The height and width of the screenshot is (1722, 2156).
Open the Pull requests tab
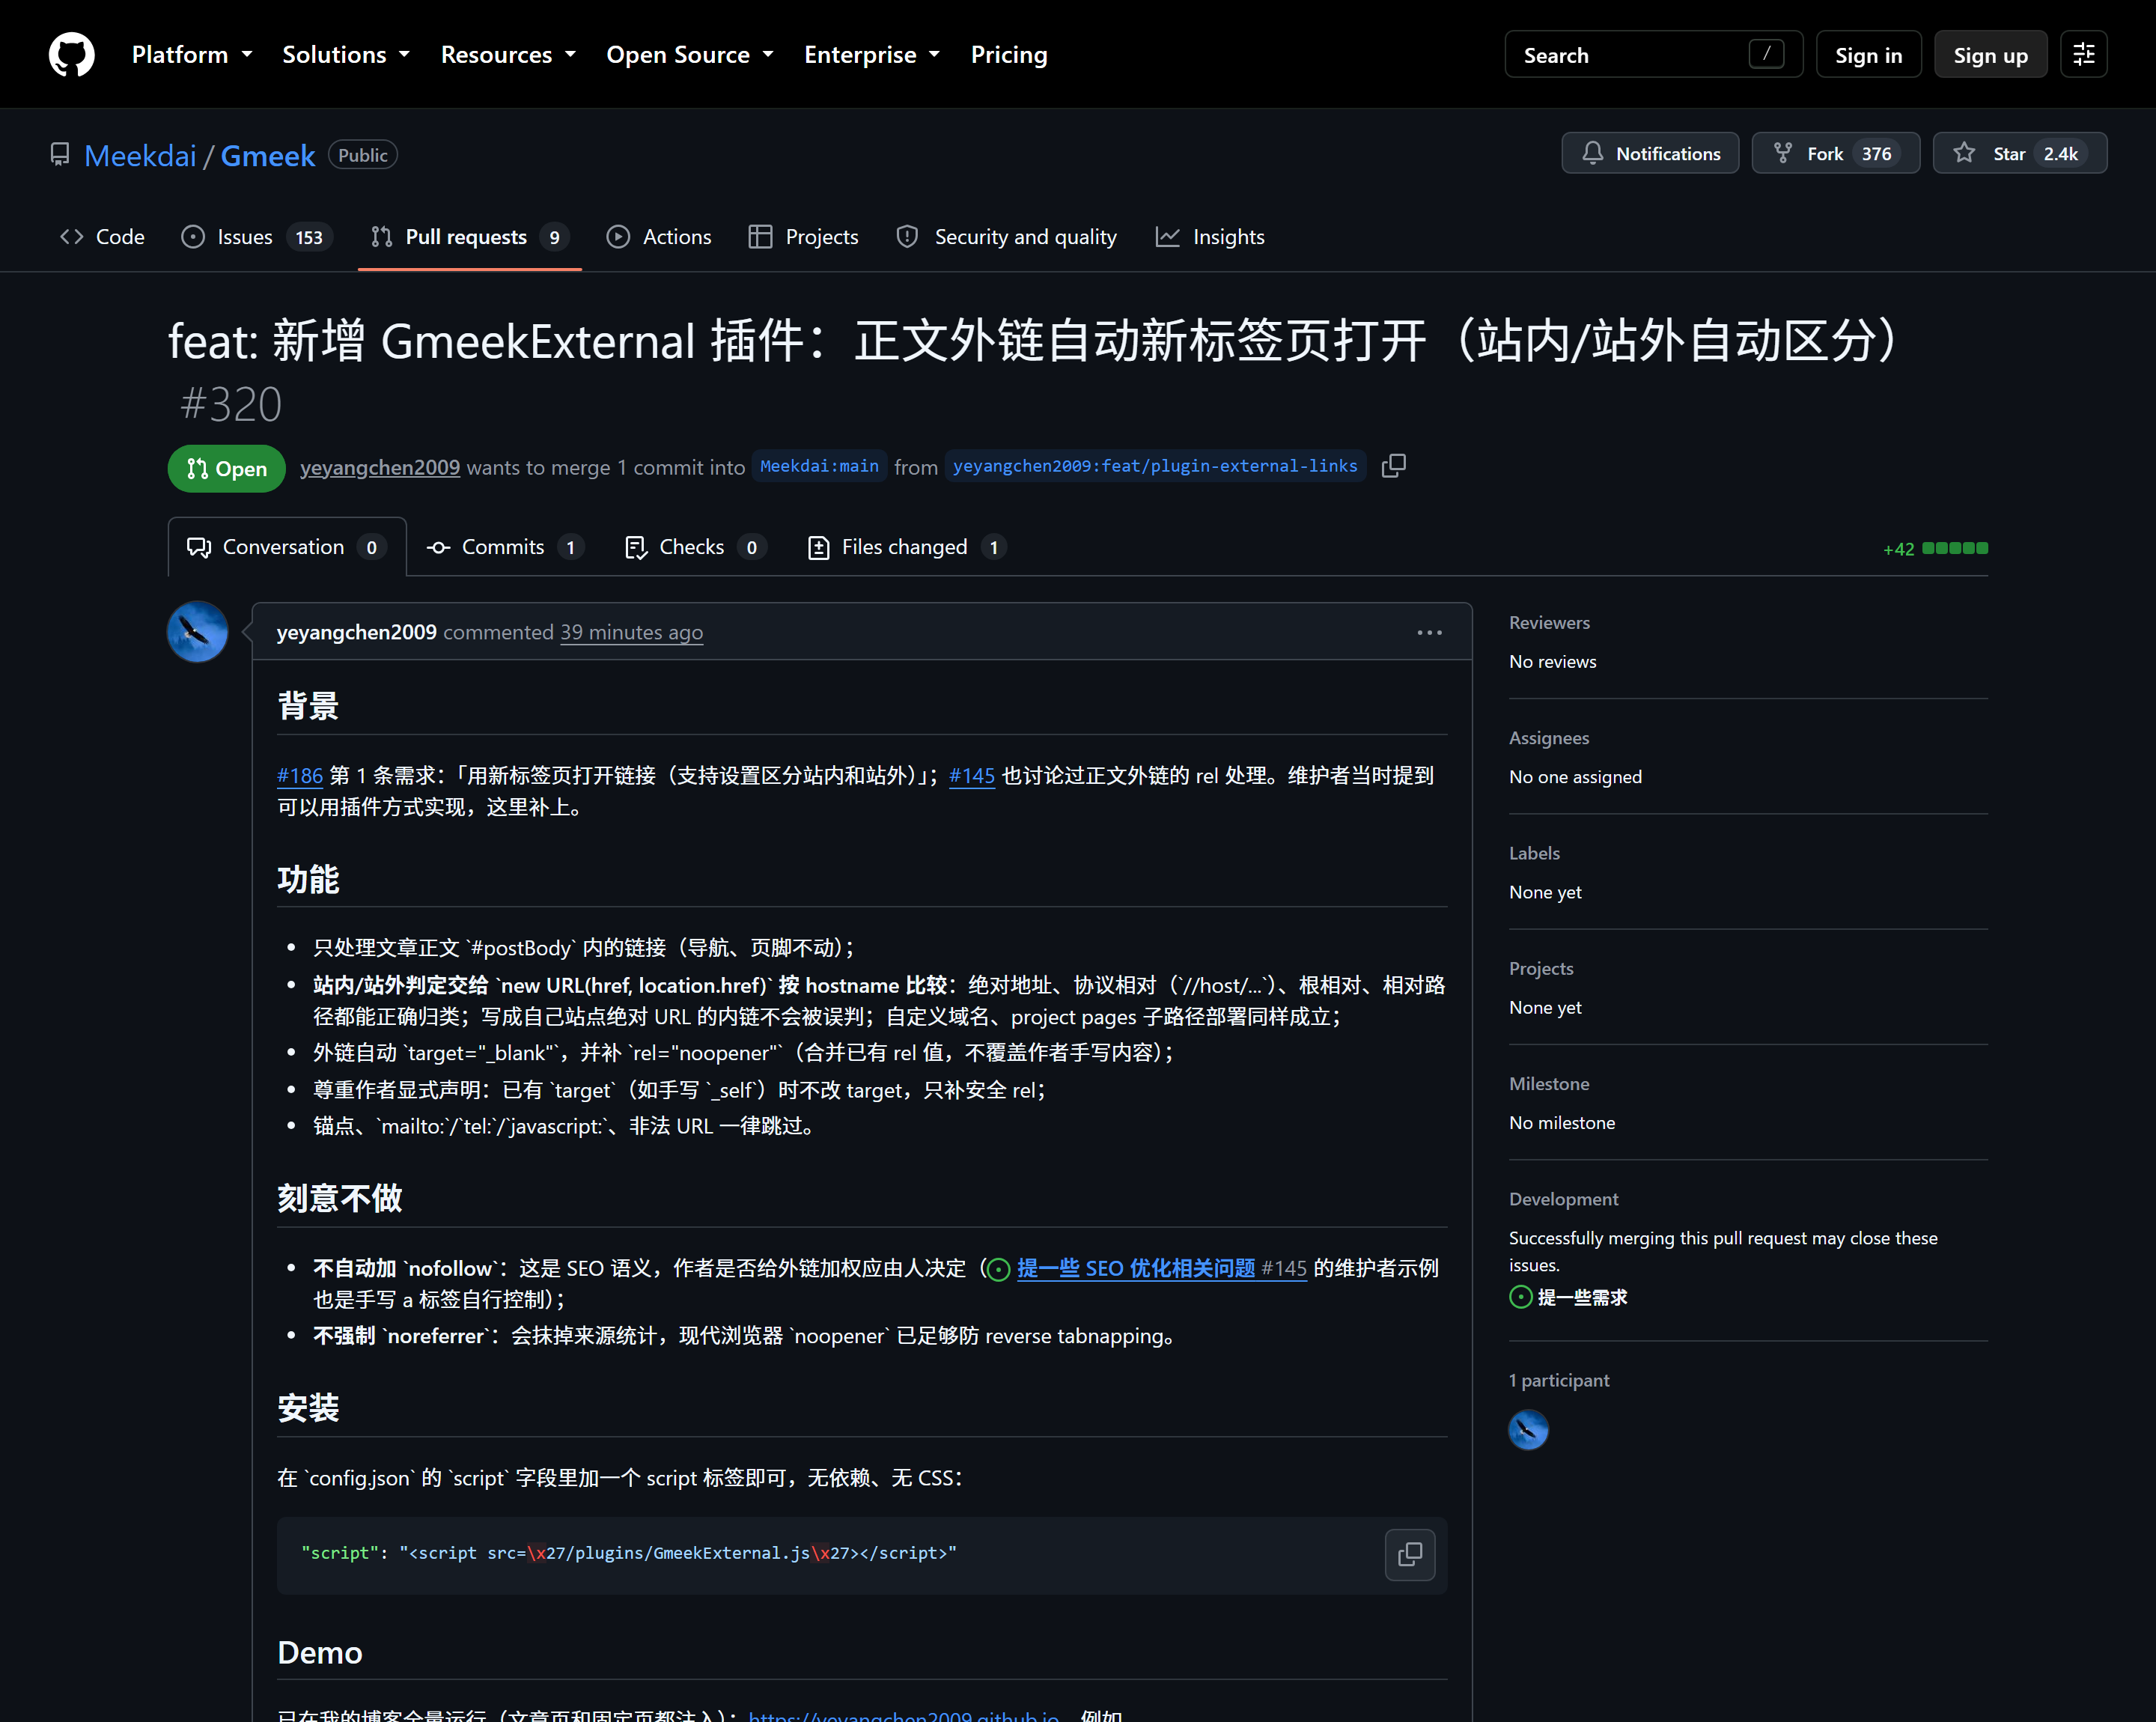(x=470, y=237)
